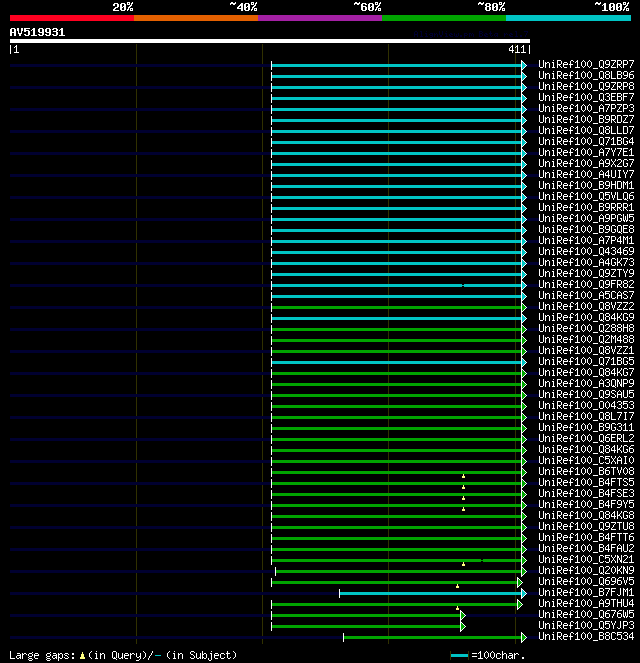
Task: Click the arrowhead ending the UniRef100_Q5YJP3 bar
Action: point(463,626)
